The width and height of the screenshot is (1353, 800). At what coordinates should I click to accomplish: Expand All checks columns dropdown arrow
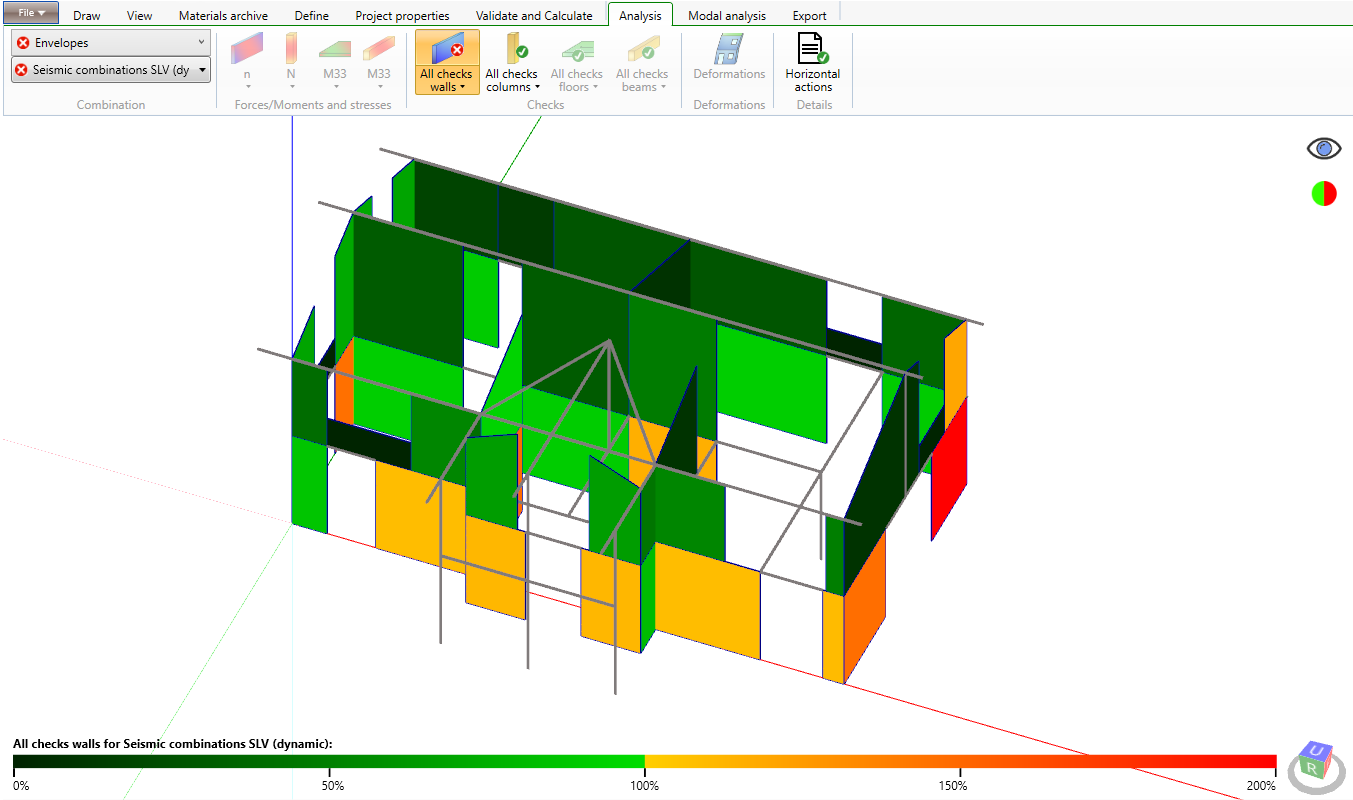point(537,88)
